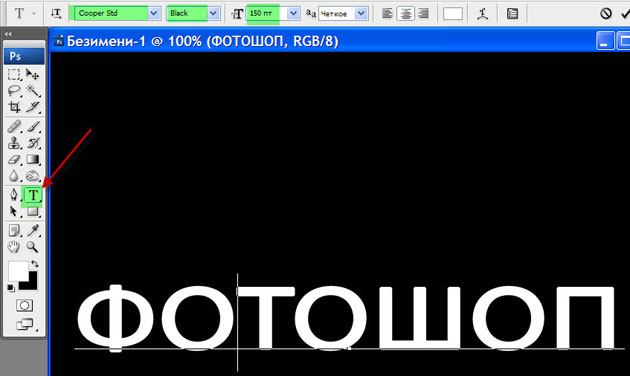Select the Slice tool
This screenshot has width=630, height=376.
(x=33, y=107)
